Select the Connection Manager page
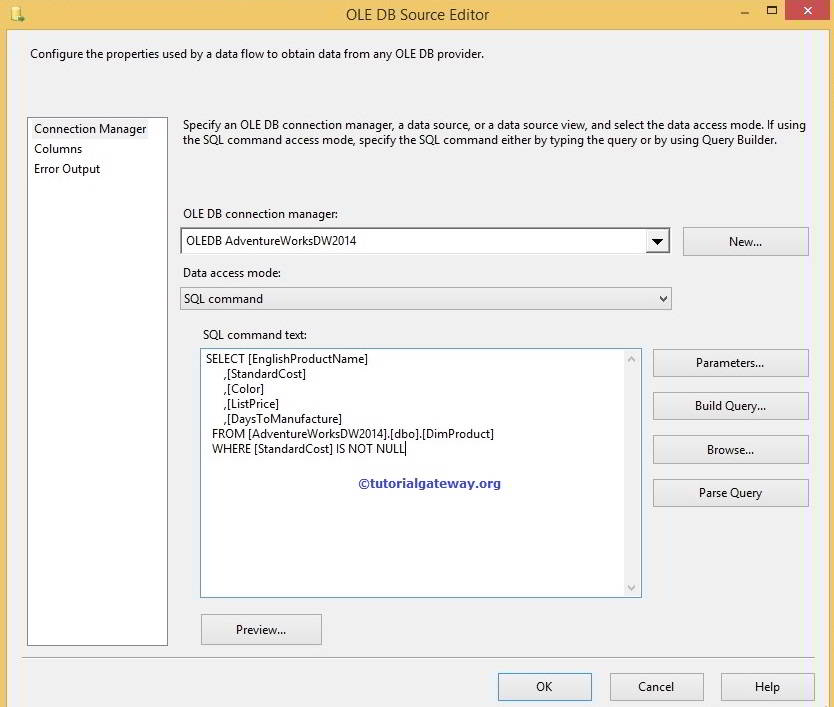The image size is (834, 707). pos(89,128)
